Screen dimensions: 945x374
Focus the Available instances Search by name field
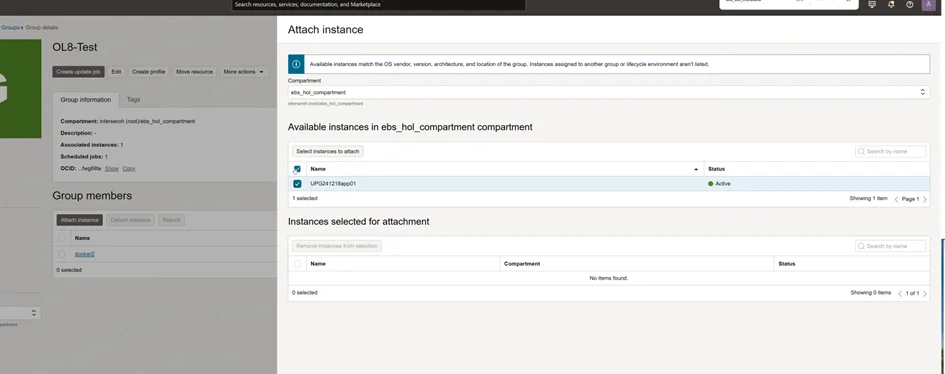[x=890, y=151]
